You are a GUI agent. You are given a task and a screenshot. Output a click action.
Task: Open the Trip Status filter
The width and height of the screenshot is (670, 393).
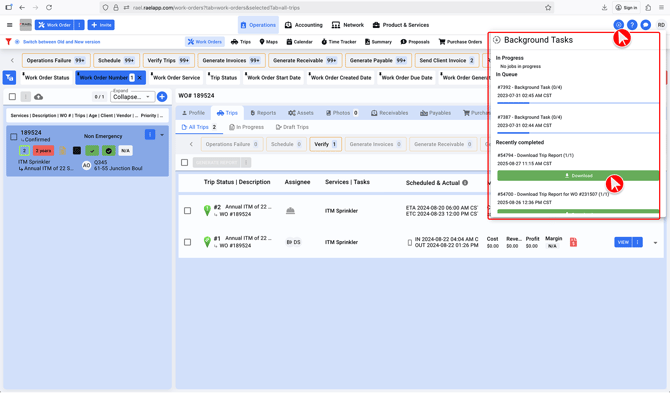(223, 77)
